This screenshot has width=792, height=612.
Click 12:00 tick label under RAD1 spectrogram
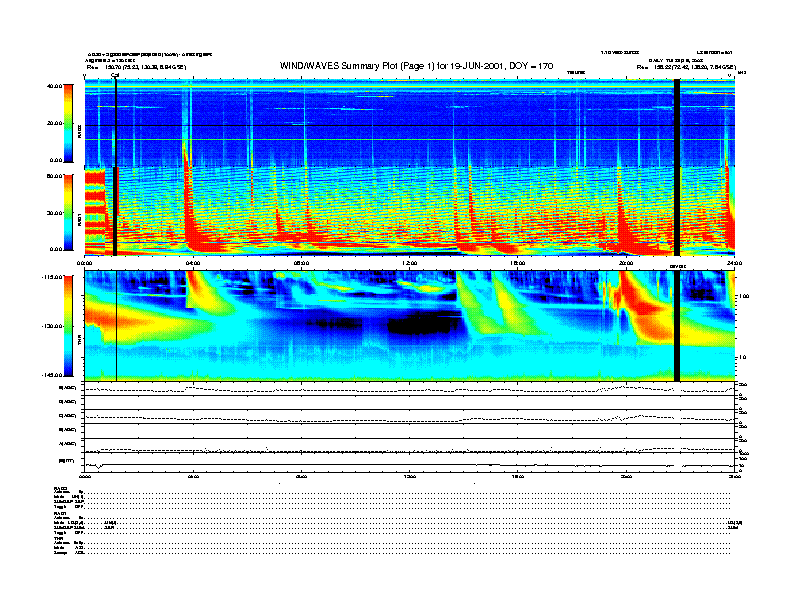tap(410, 263)
